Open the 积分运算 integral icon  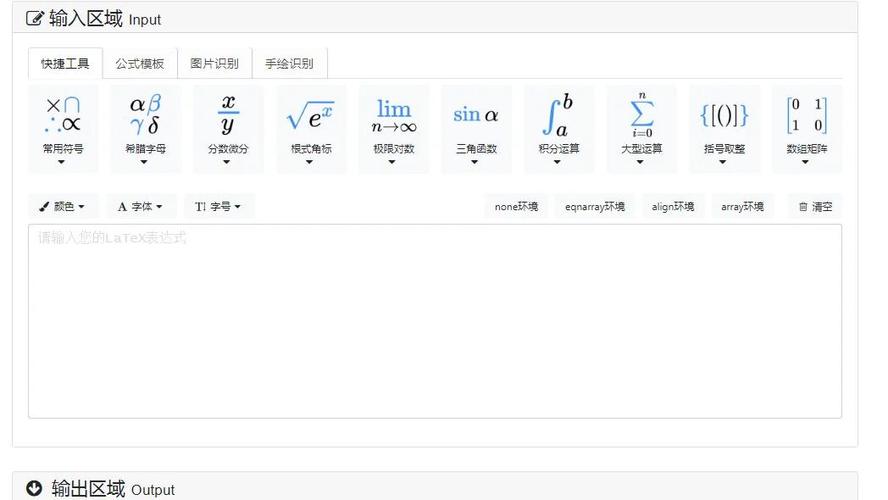(558, 128)
